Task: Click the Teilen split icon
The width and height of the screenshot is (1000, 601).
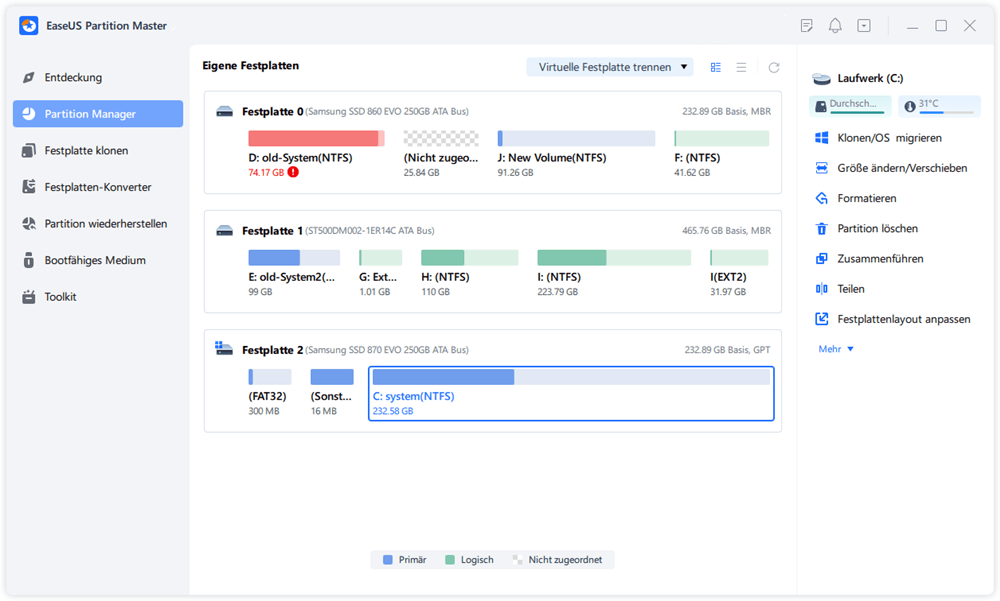Action: point(822,289)
